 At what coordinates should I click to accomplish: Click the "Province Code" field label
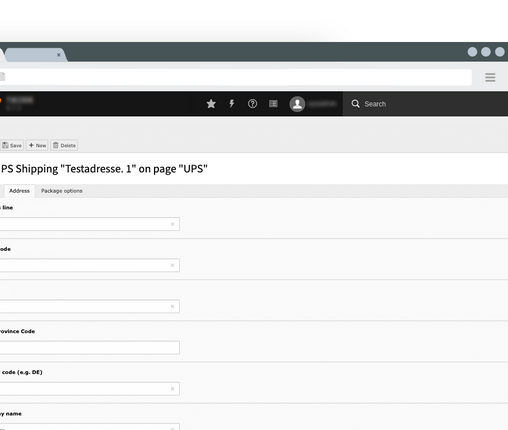(x=17, y=331)
